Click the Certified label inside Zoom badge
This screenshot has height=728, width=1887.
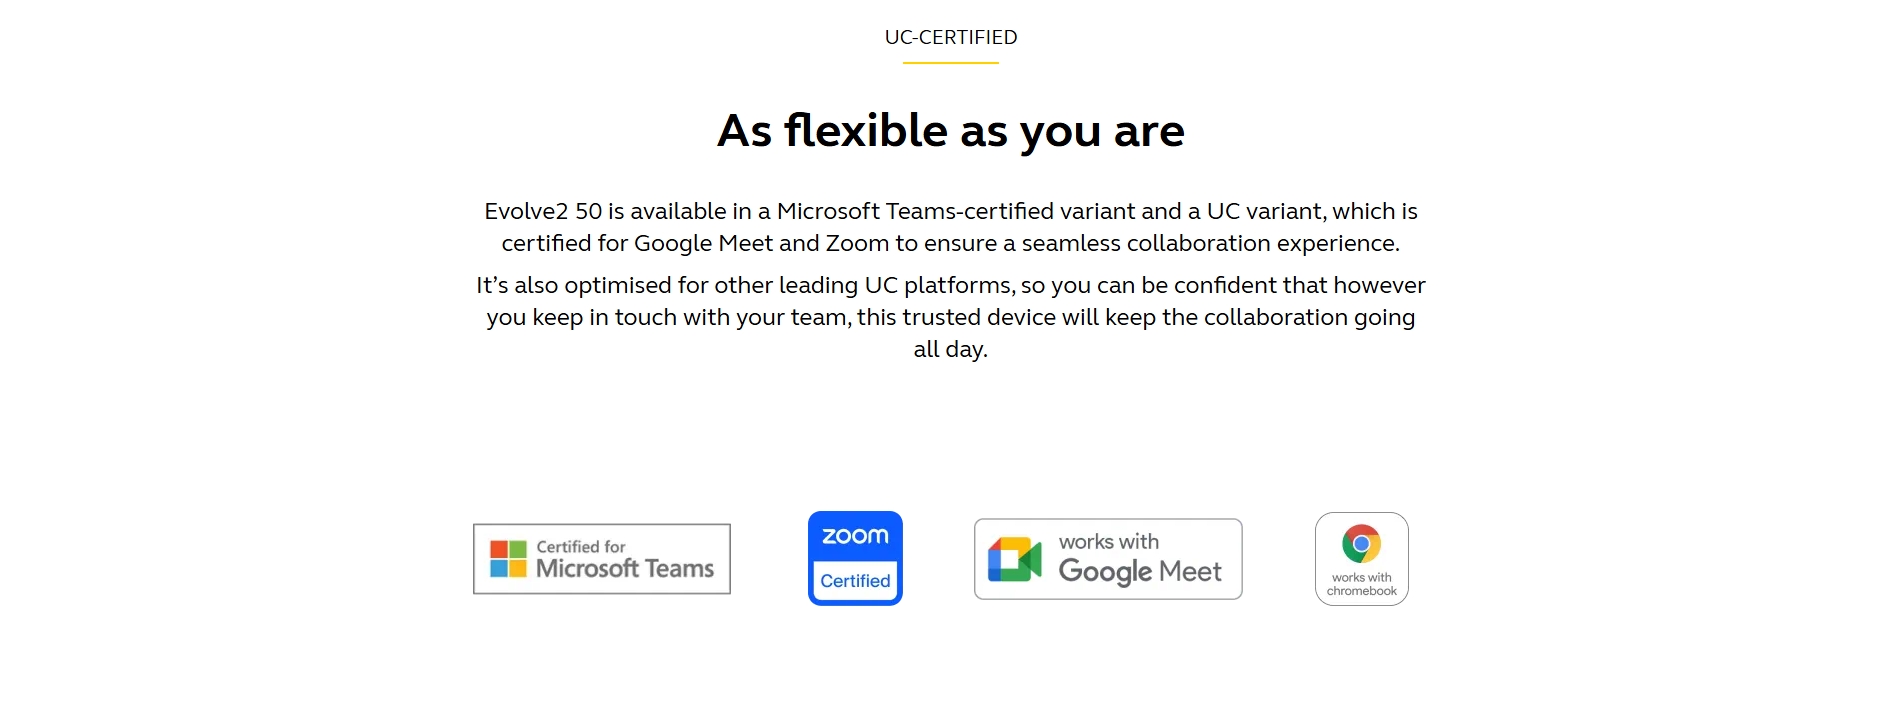click(x=855, y=581)
